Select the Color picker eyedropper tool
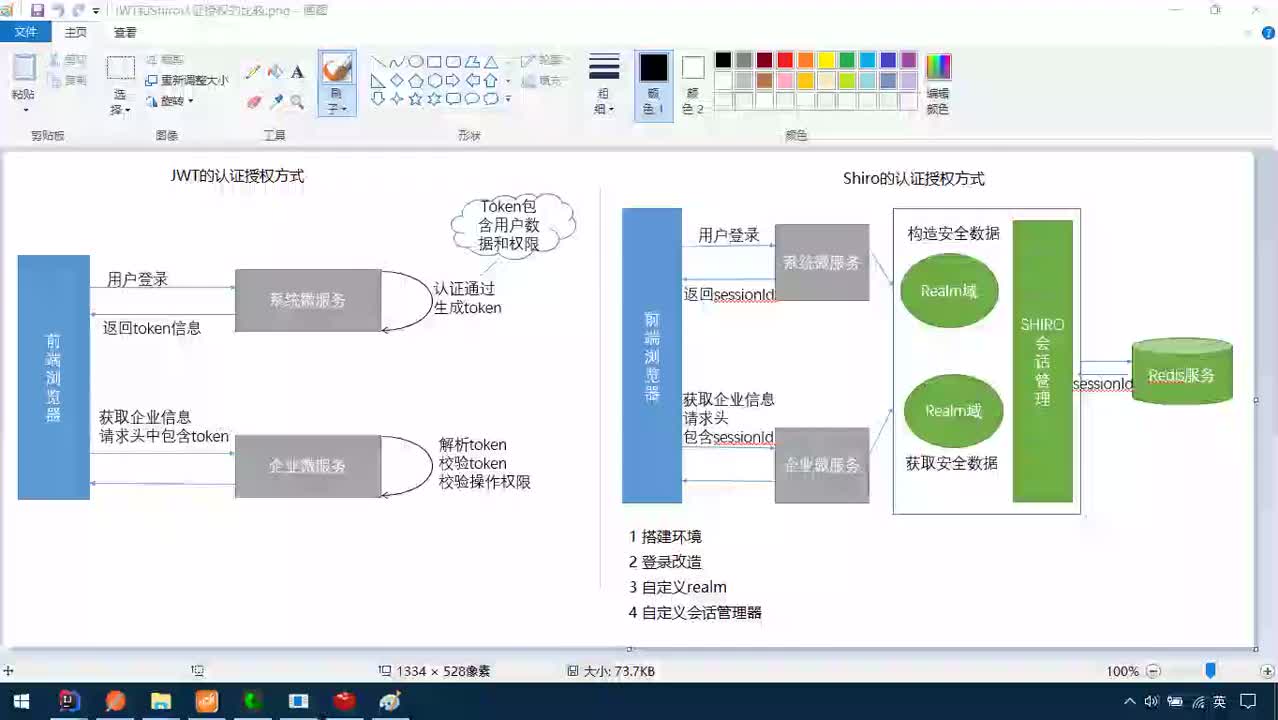The image size is (1278, 720). 275,101
